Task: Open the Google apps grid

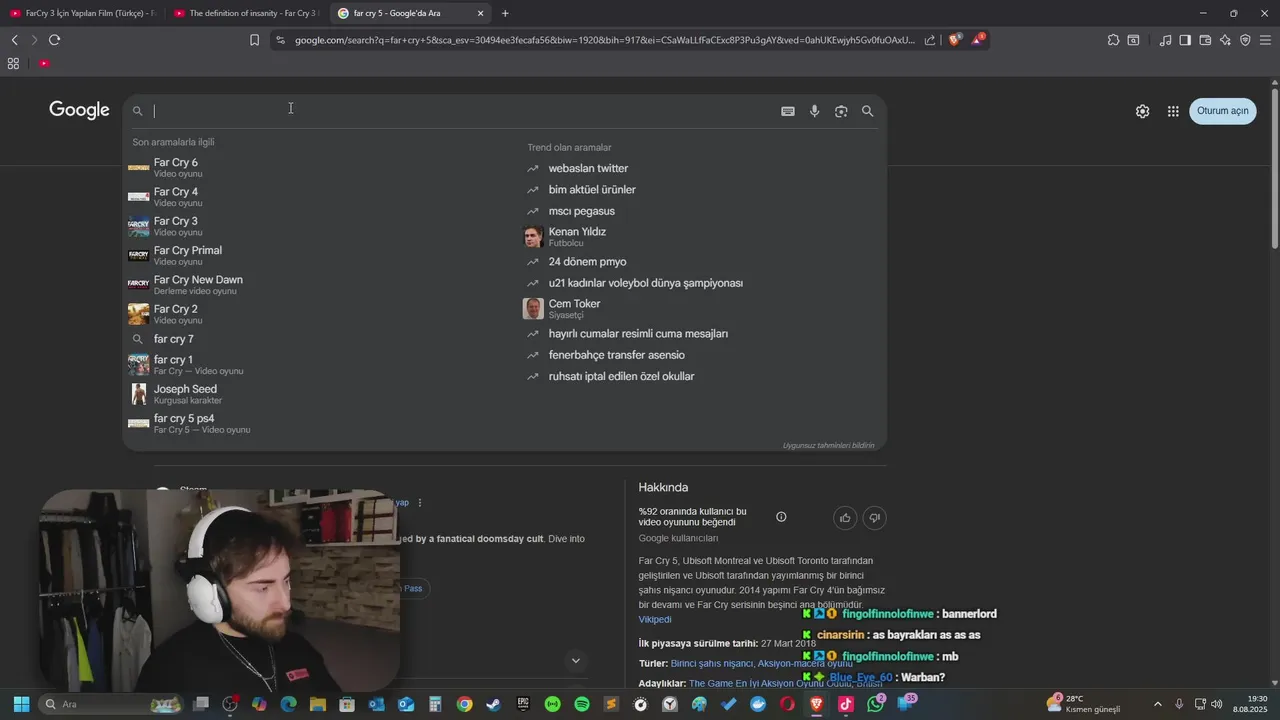Action: (1173, 111)
